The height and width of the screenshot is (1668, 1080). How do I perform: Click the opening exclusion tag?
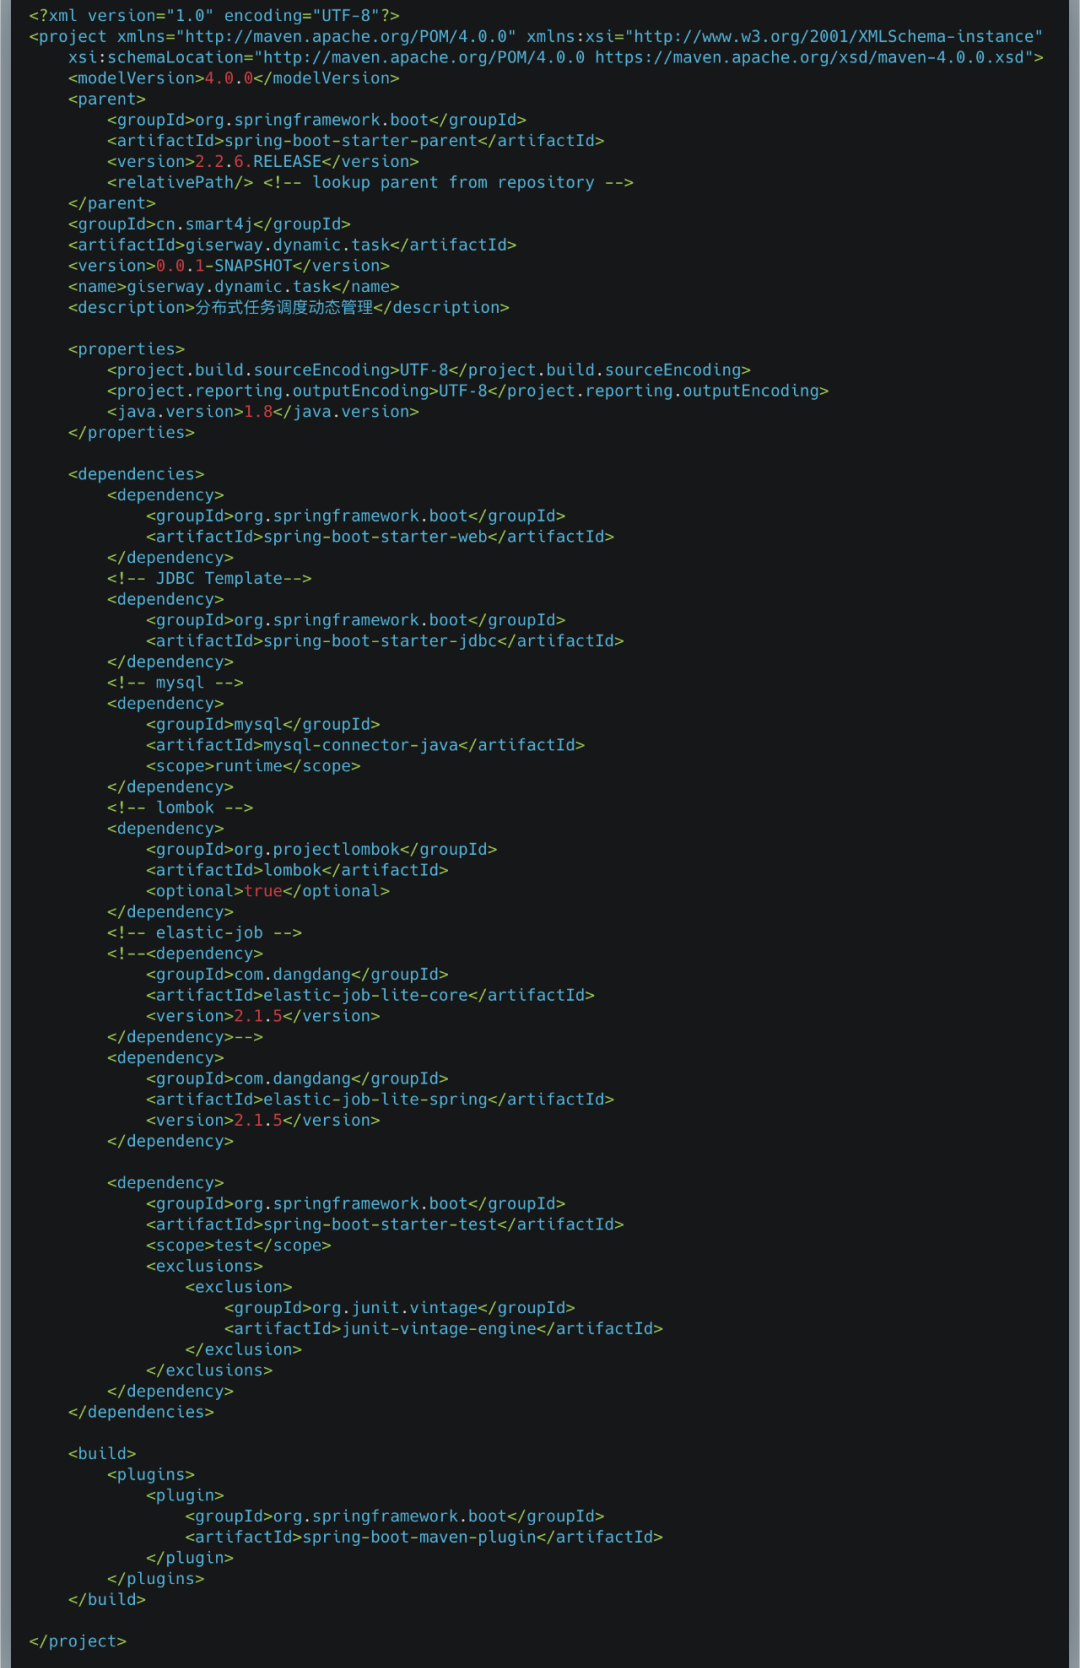(x=238, y=1287)
